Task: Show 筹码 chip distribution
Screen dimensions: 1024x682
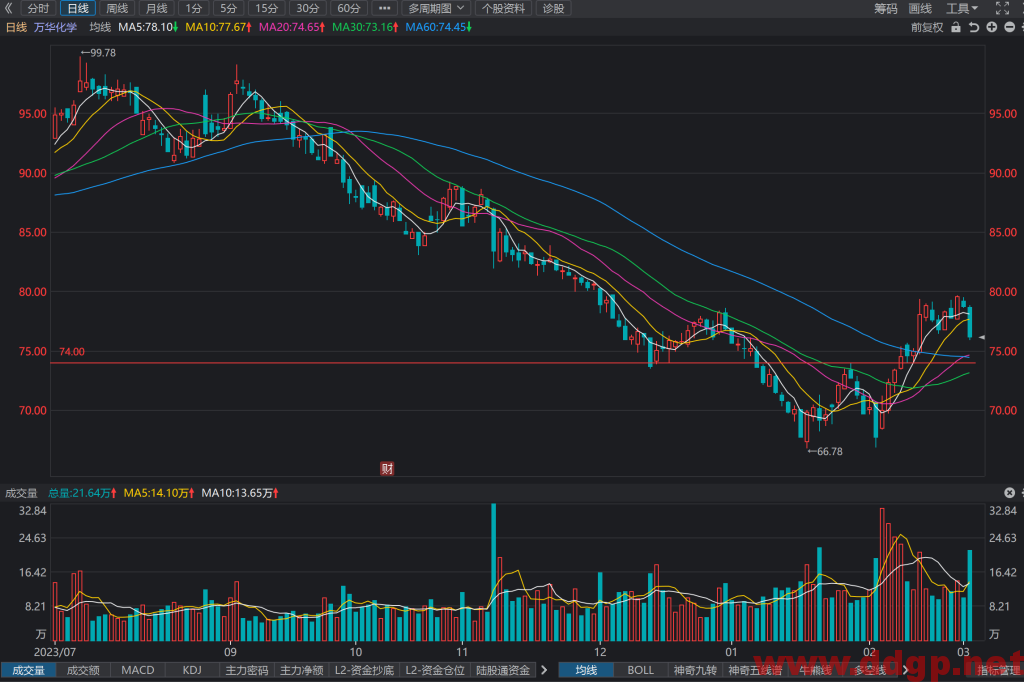Action: tap(886, 8)
